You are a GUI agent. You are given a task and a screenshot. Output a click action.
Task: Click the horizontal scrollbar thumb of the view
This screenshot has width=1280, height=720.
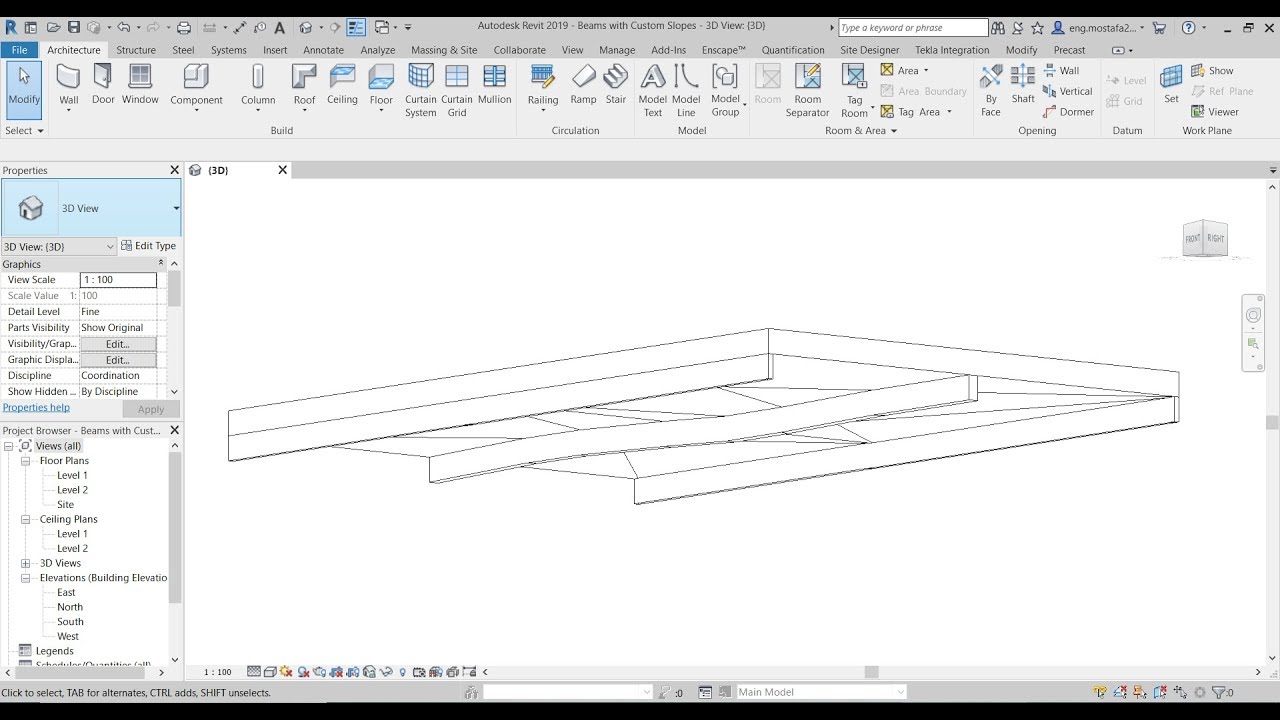tap(871, 672)
